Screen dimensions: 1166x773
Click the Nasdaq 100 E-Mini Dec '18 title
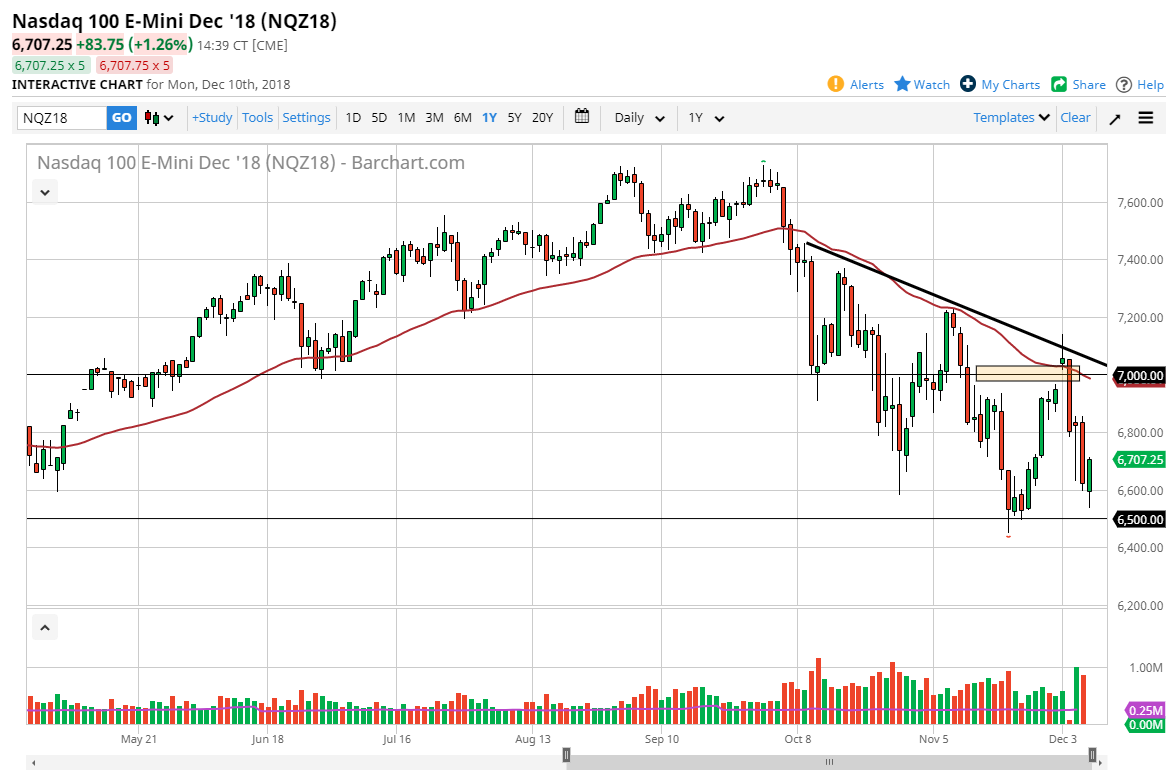coord(174,21)
